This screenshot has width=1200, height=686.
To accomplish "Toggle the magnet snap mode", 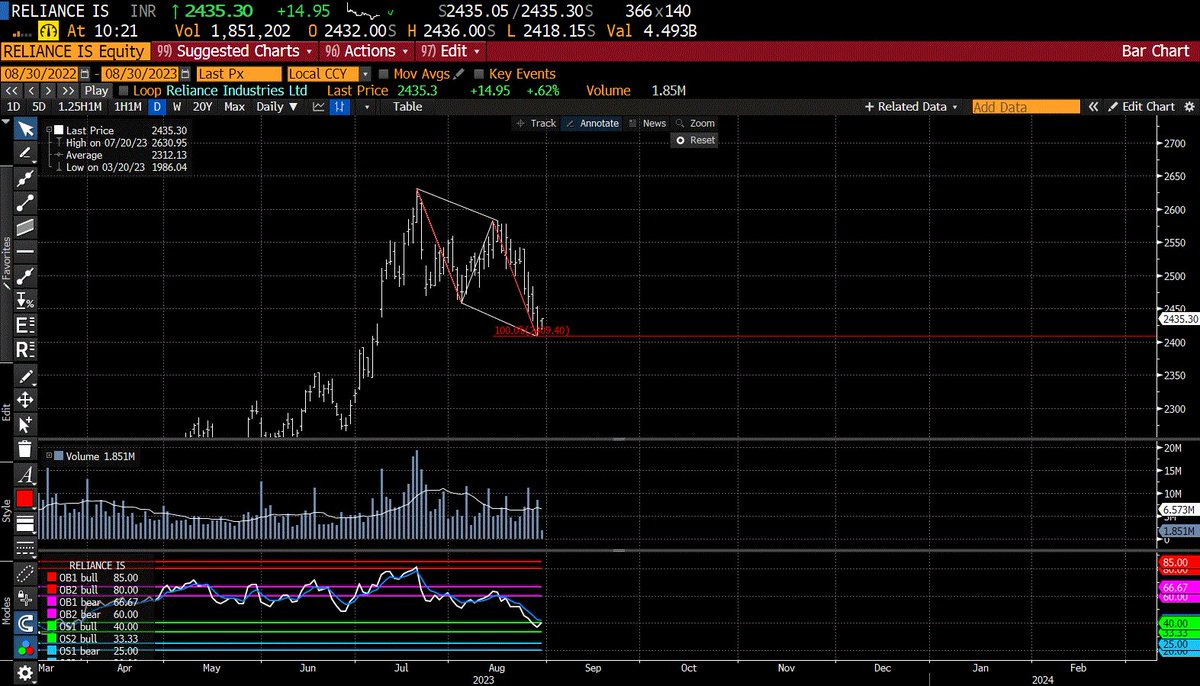I will coord(26,623).
